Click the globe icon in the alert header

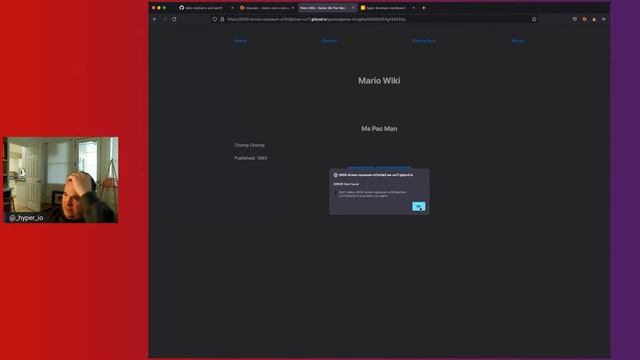[x=336, y=175]
